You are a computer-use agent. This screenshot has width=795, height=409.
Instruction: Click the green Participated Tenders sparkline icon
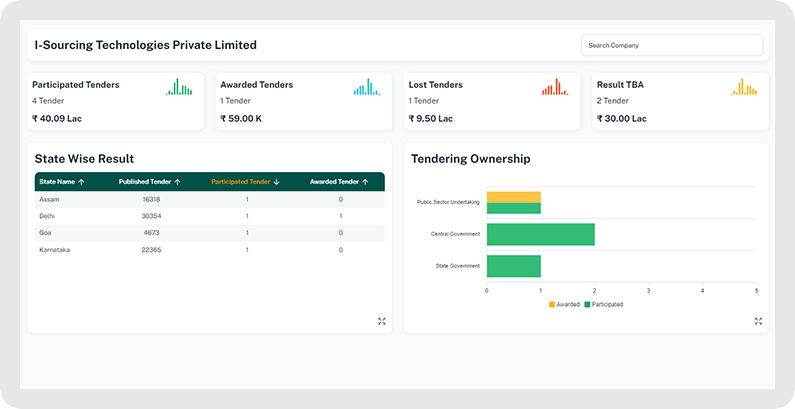(x=179, y=88)
